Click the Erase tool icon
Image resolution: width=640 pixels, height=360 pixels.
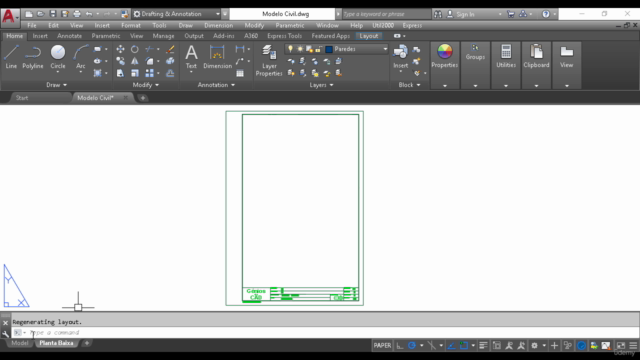pyautogui.click(x=170, y=49)
